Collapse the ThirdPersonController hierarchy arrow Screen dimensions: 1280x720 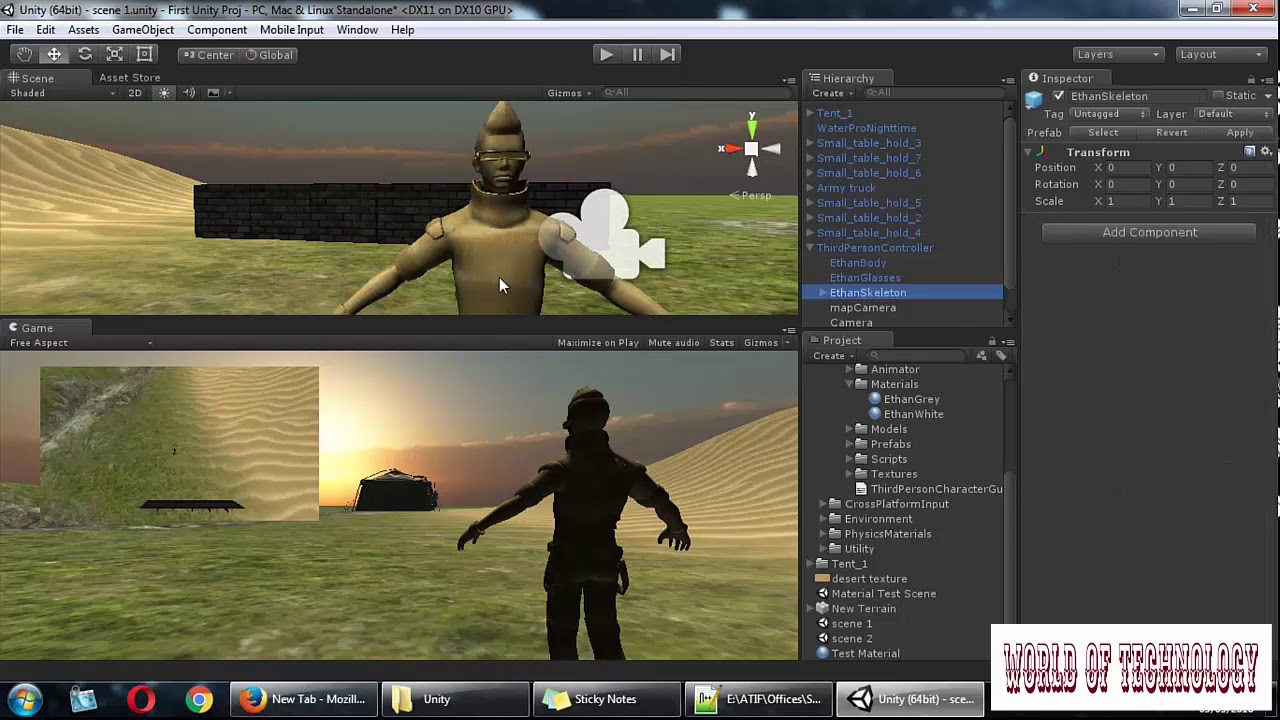810,248
